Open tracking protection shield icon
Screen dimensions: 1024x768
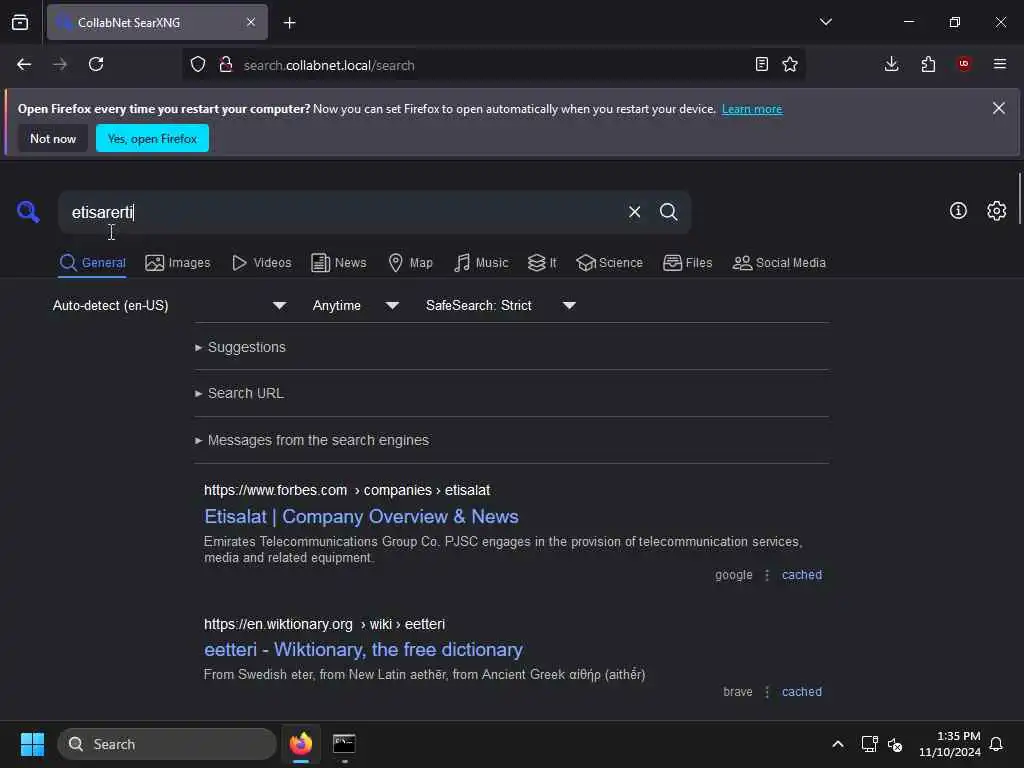coord(198,64)
